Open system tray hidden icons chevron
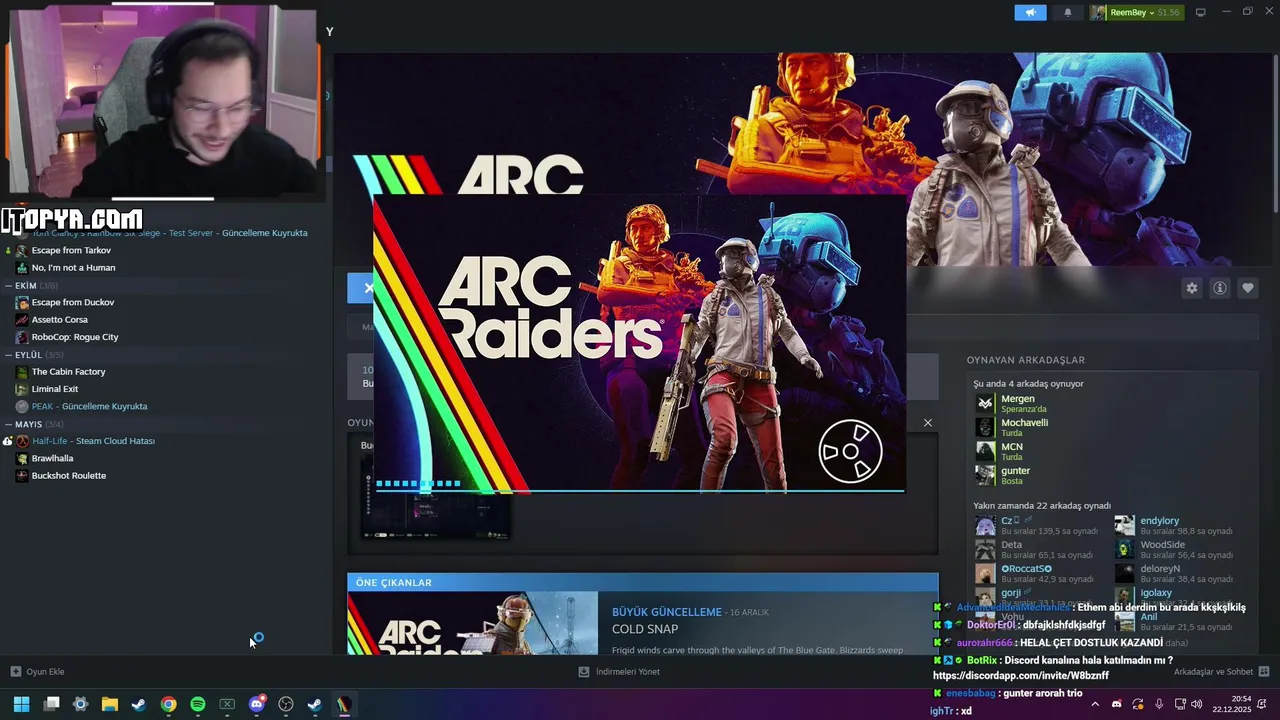The height and width of the screenshot is (720, 1280). click(x=1095, y=704)
